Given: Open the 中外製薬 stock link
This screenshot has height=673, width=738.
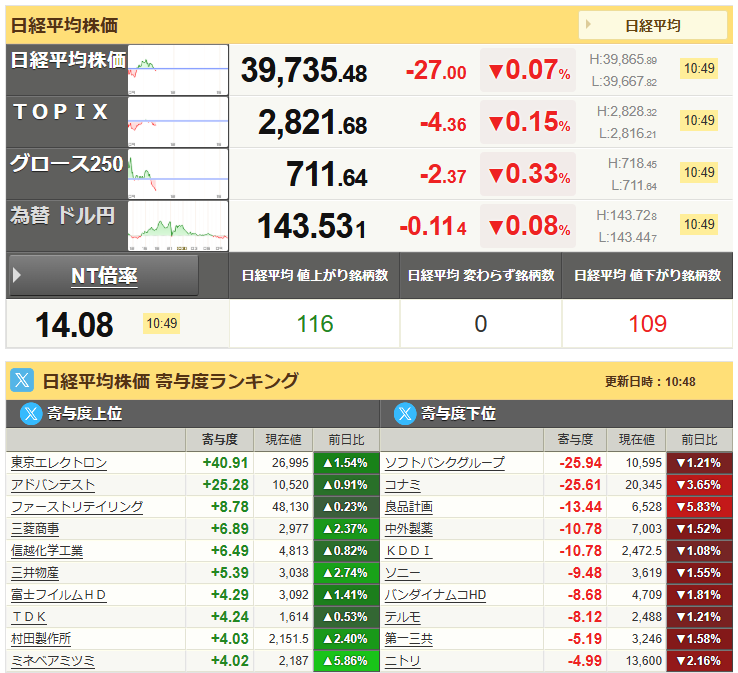Looking at the screenshot, I should [409, 529].
